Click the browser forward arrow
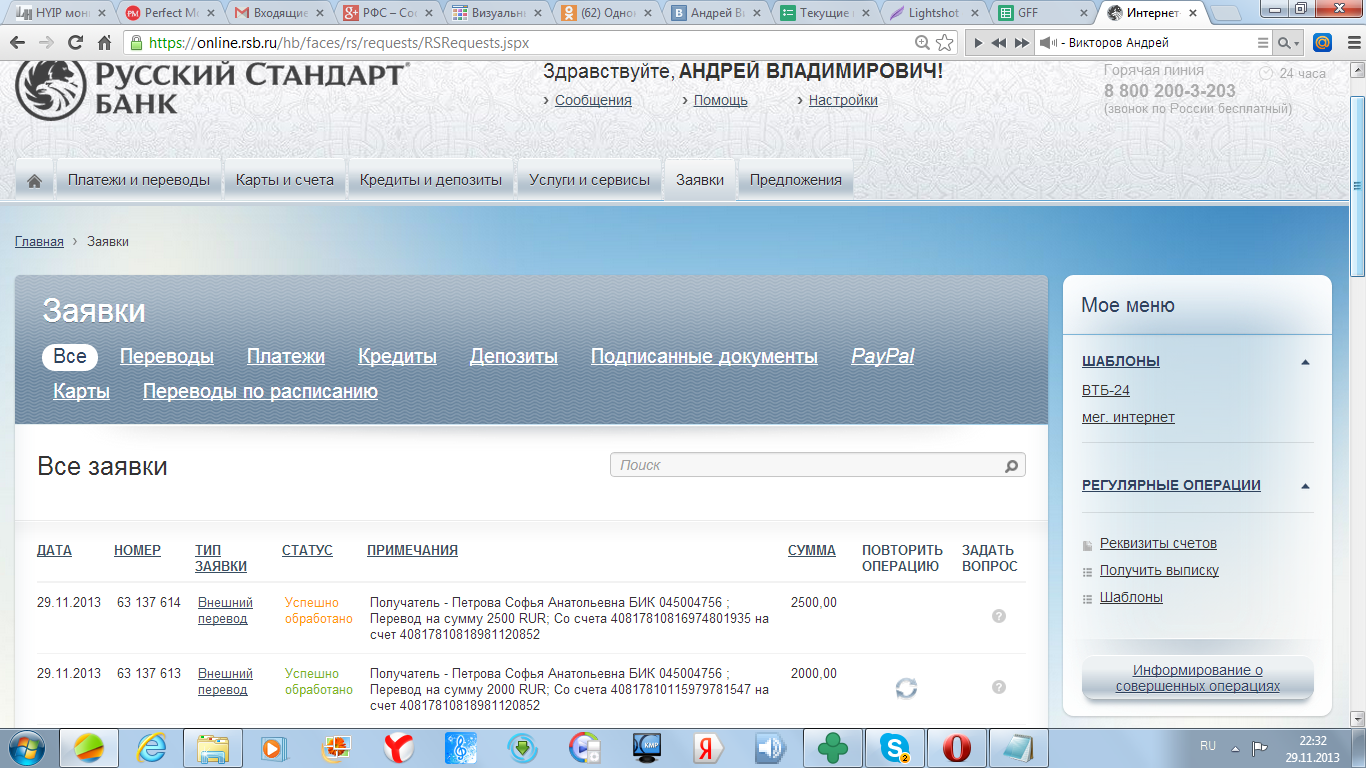 click(47, 43)
